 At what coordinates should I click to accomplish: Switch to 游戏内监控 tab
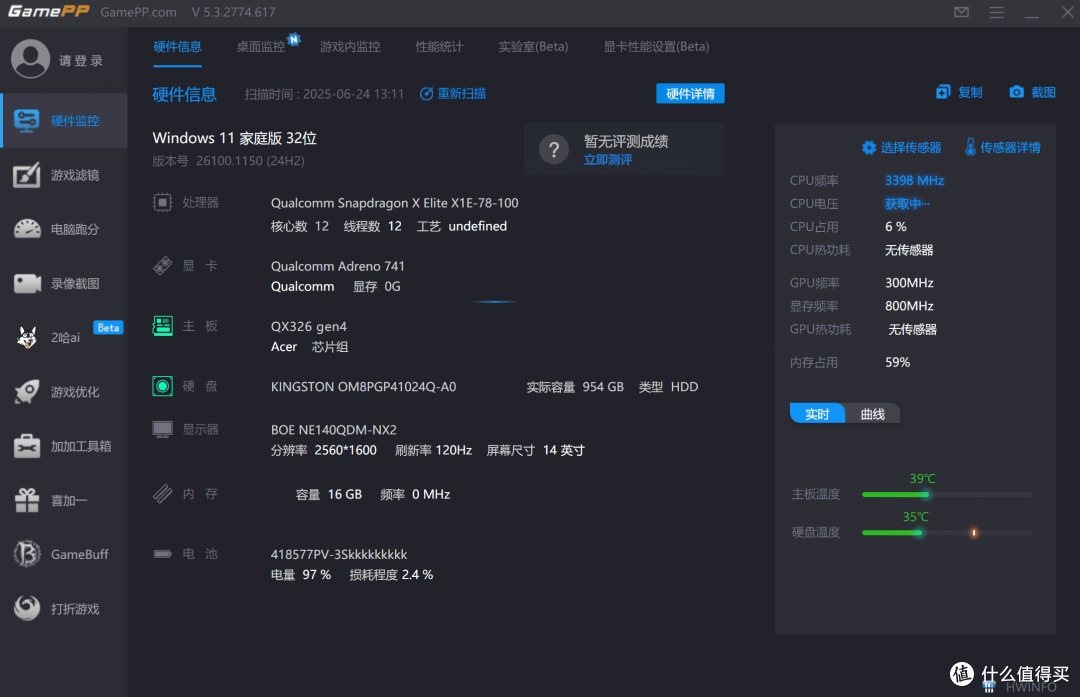pyautogui.click(x=350, y=47)
